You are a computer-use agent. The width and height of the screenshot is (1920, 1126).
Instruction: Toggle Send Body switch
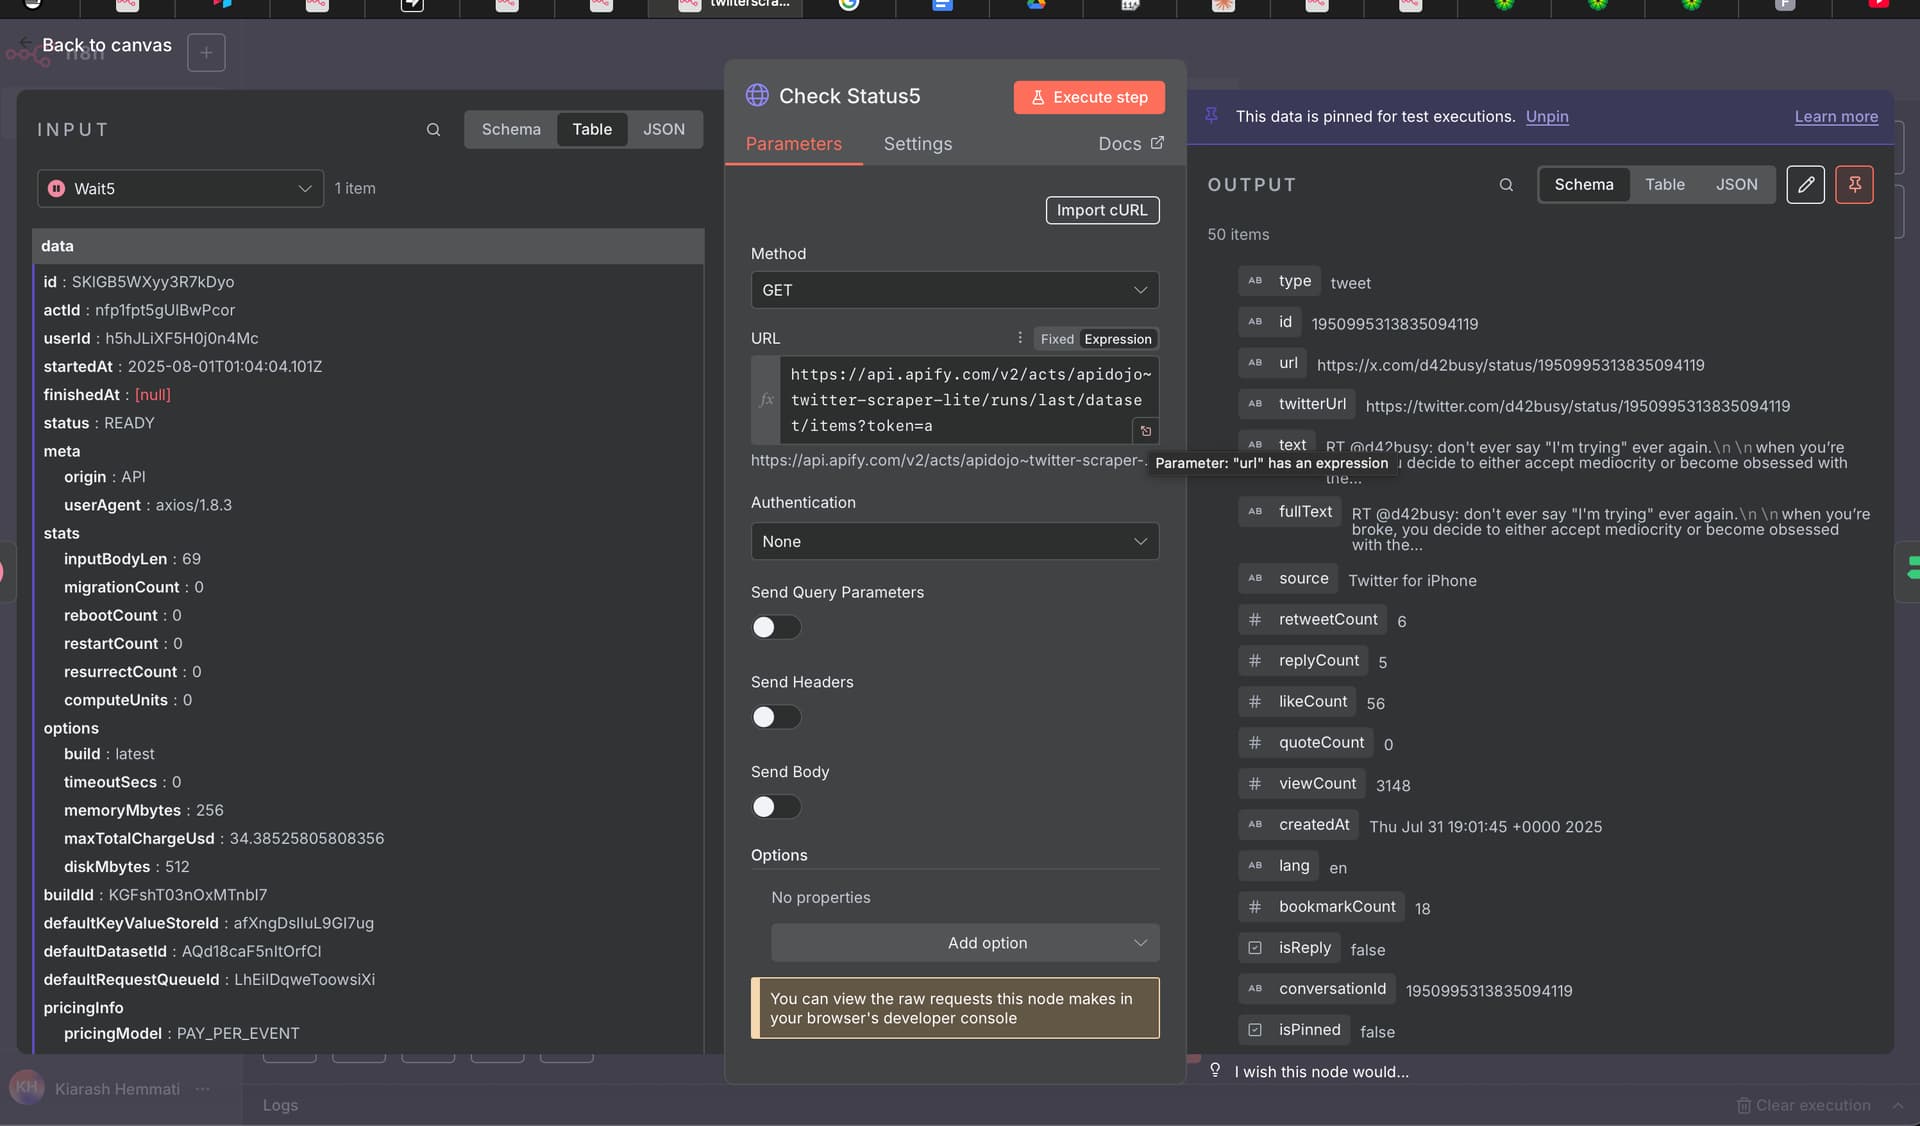[x=776, y=807]
